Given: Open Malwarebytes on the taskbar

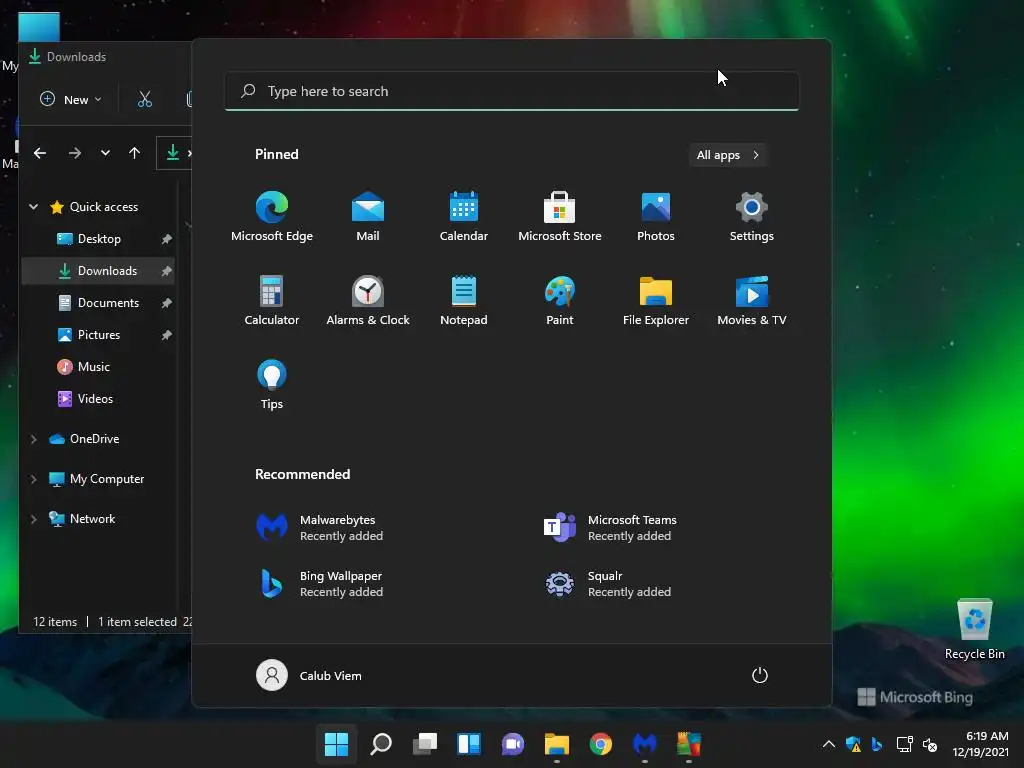Looking at the screenshot, I should point(645,744).
